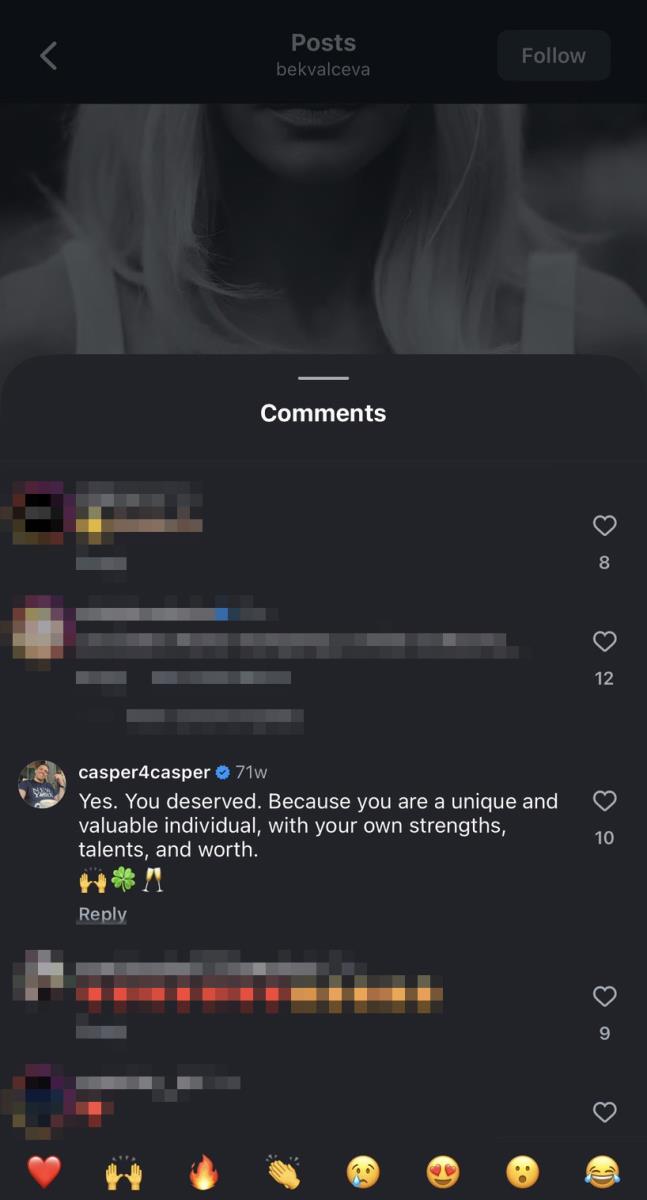Reply to casper4casper's comment
The height and width of the screenshot is (1200, 647).
coord(102,914)
